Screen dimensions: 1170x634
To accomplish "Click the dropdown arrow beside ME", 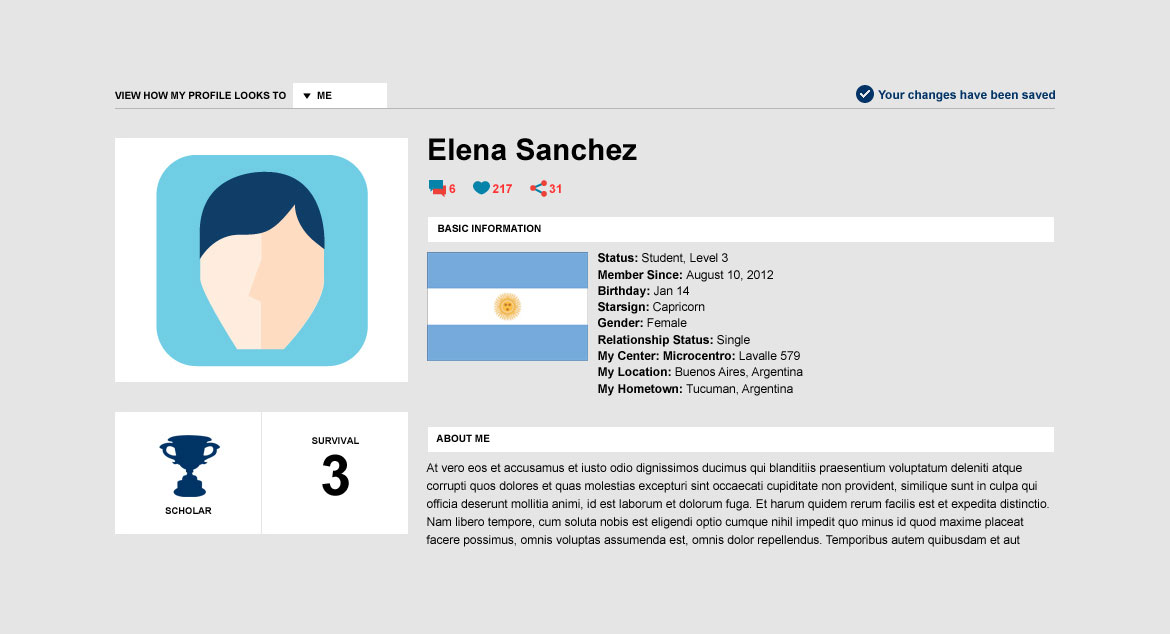I will pos(307,96).
